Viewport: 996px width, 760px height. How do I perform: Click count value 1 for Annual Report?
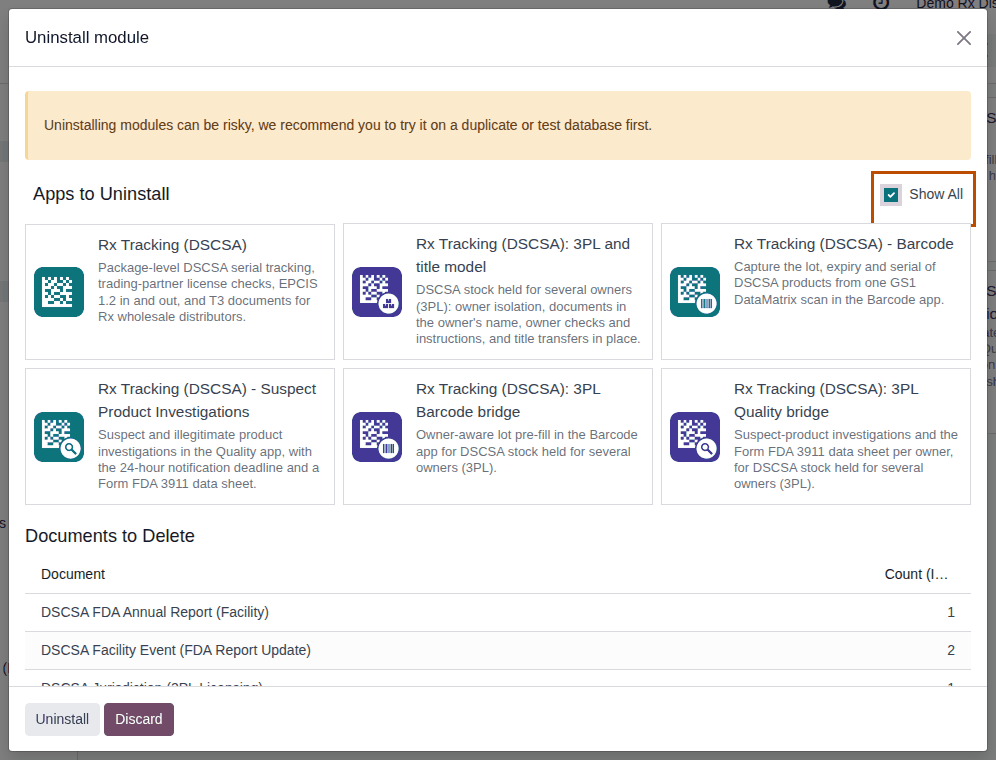(951, 613)
